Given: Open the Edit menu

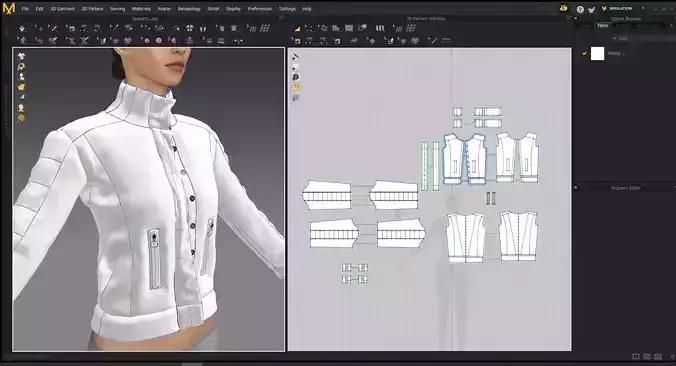Looking at the screenshot, I should 40,9.
